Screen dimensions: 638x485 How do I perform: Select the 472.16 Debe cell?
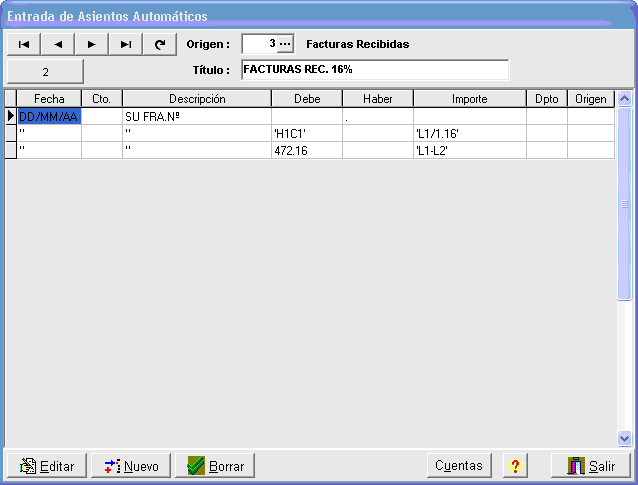tap(306, 150)
